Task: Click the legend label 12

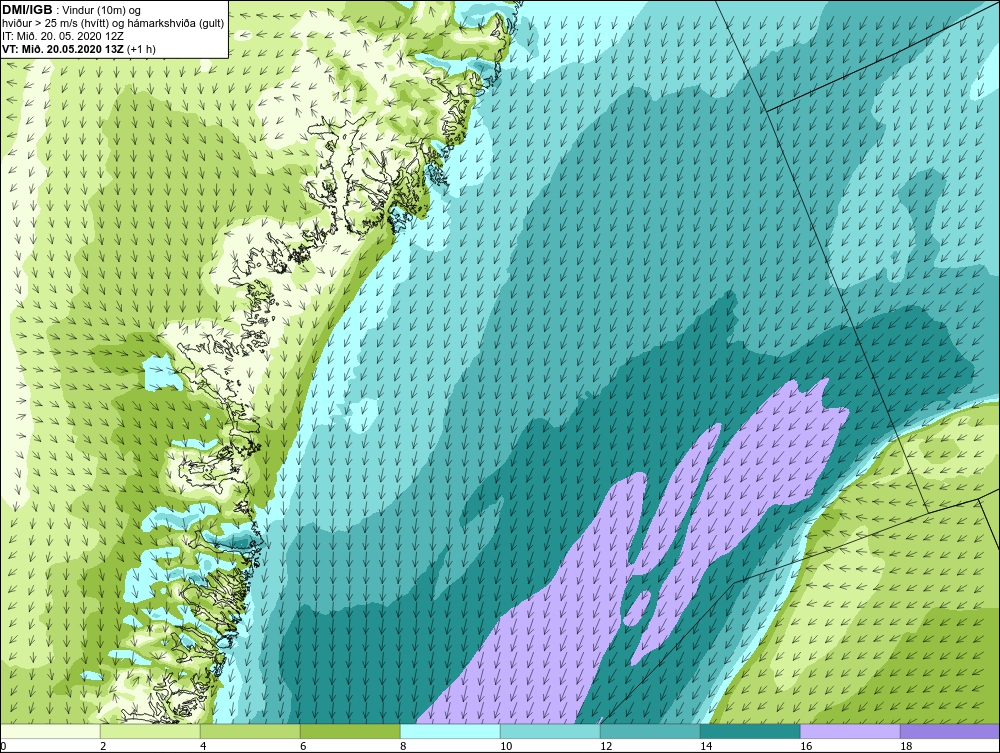Action: (606, 746)
